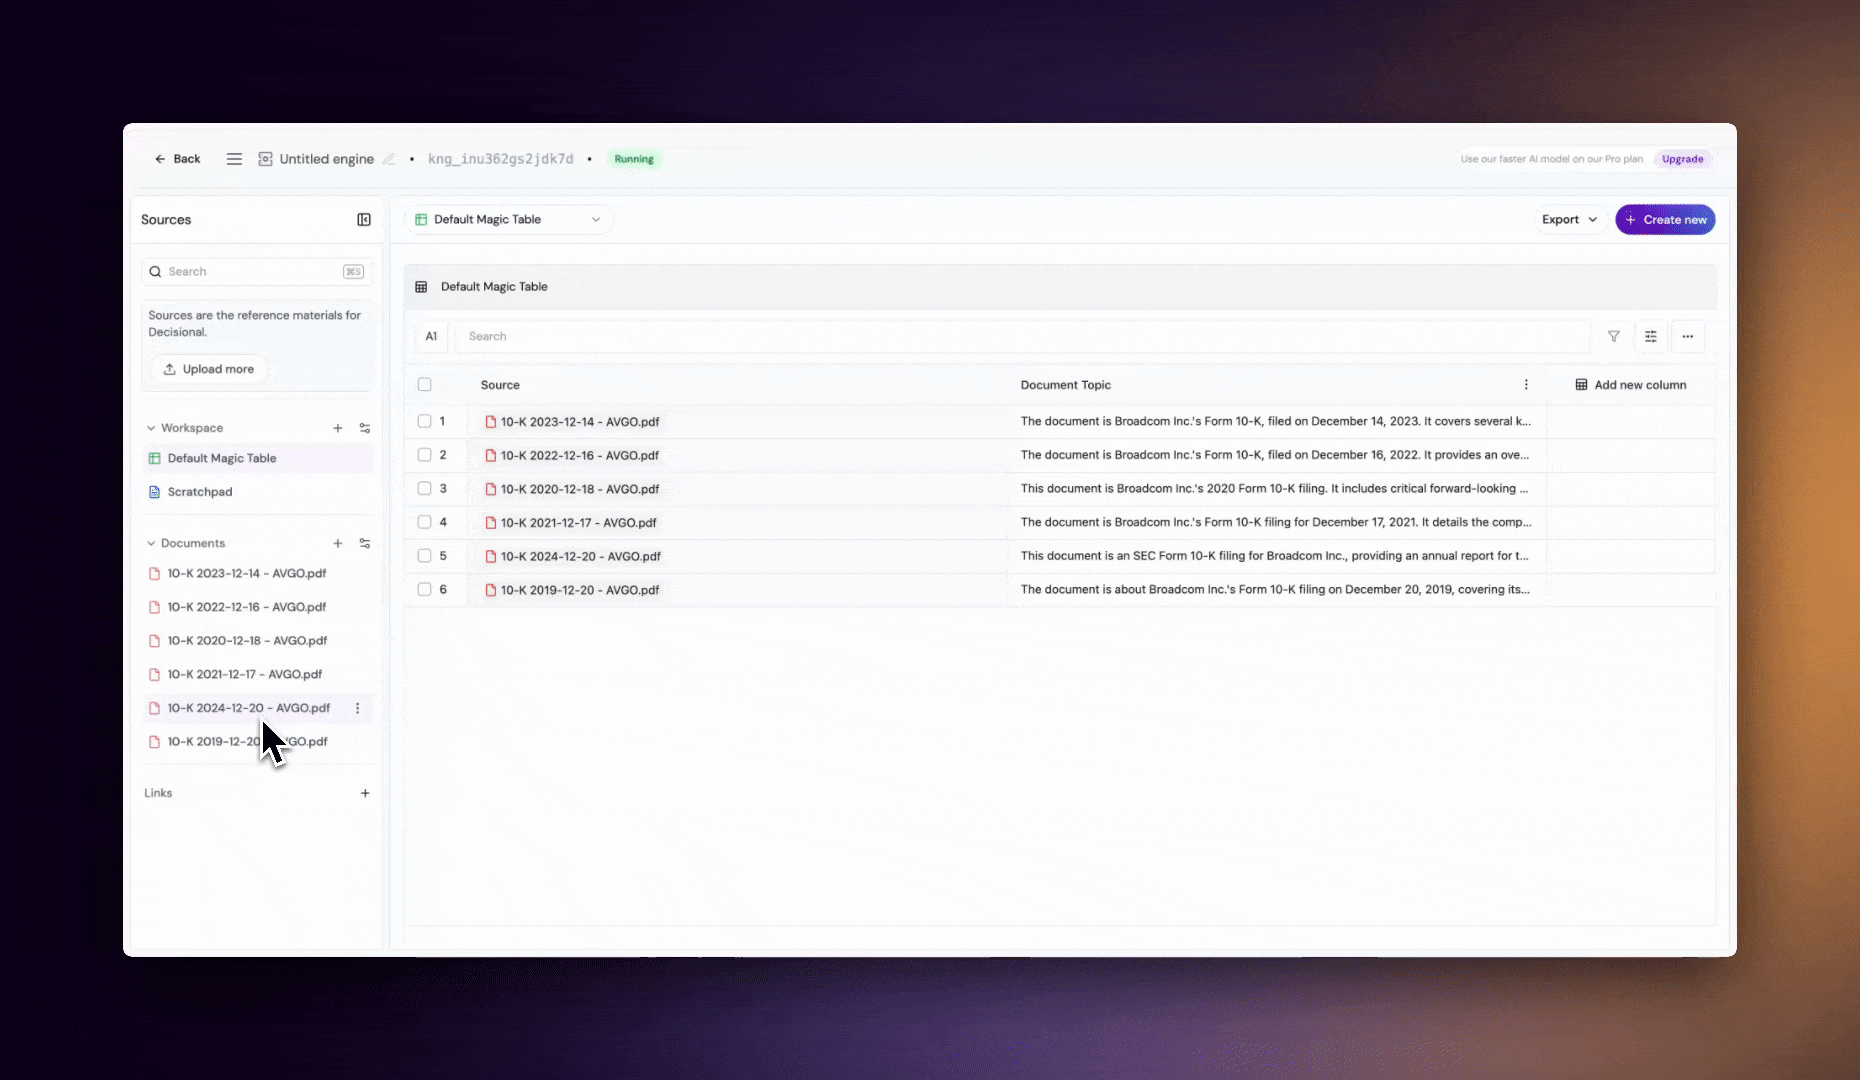Click the Running status badge
Screen dimensions: 1860x1080
634,159
